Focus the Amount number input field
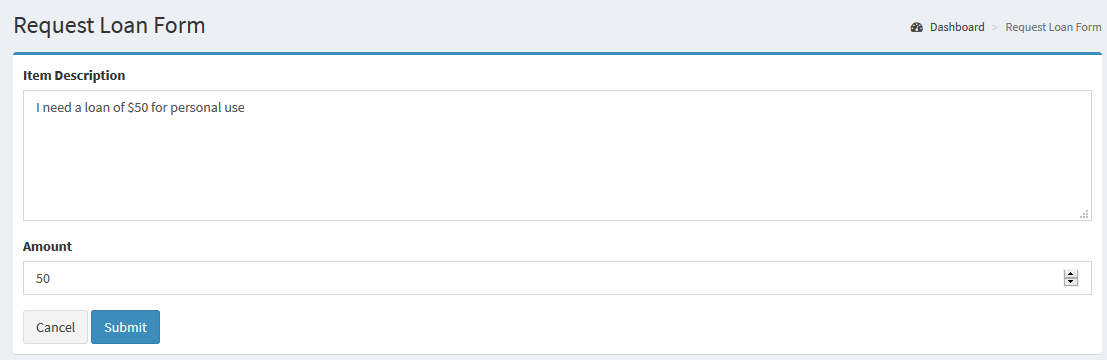The width and height of the screenshot is (1107, 360). 558,278
